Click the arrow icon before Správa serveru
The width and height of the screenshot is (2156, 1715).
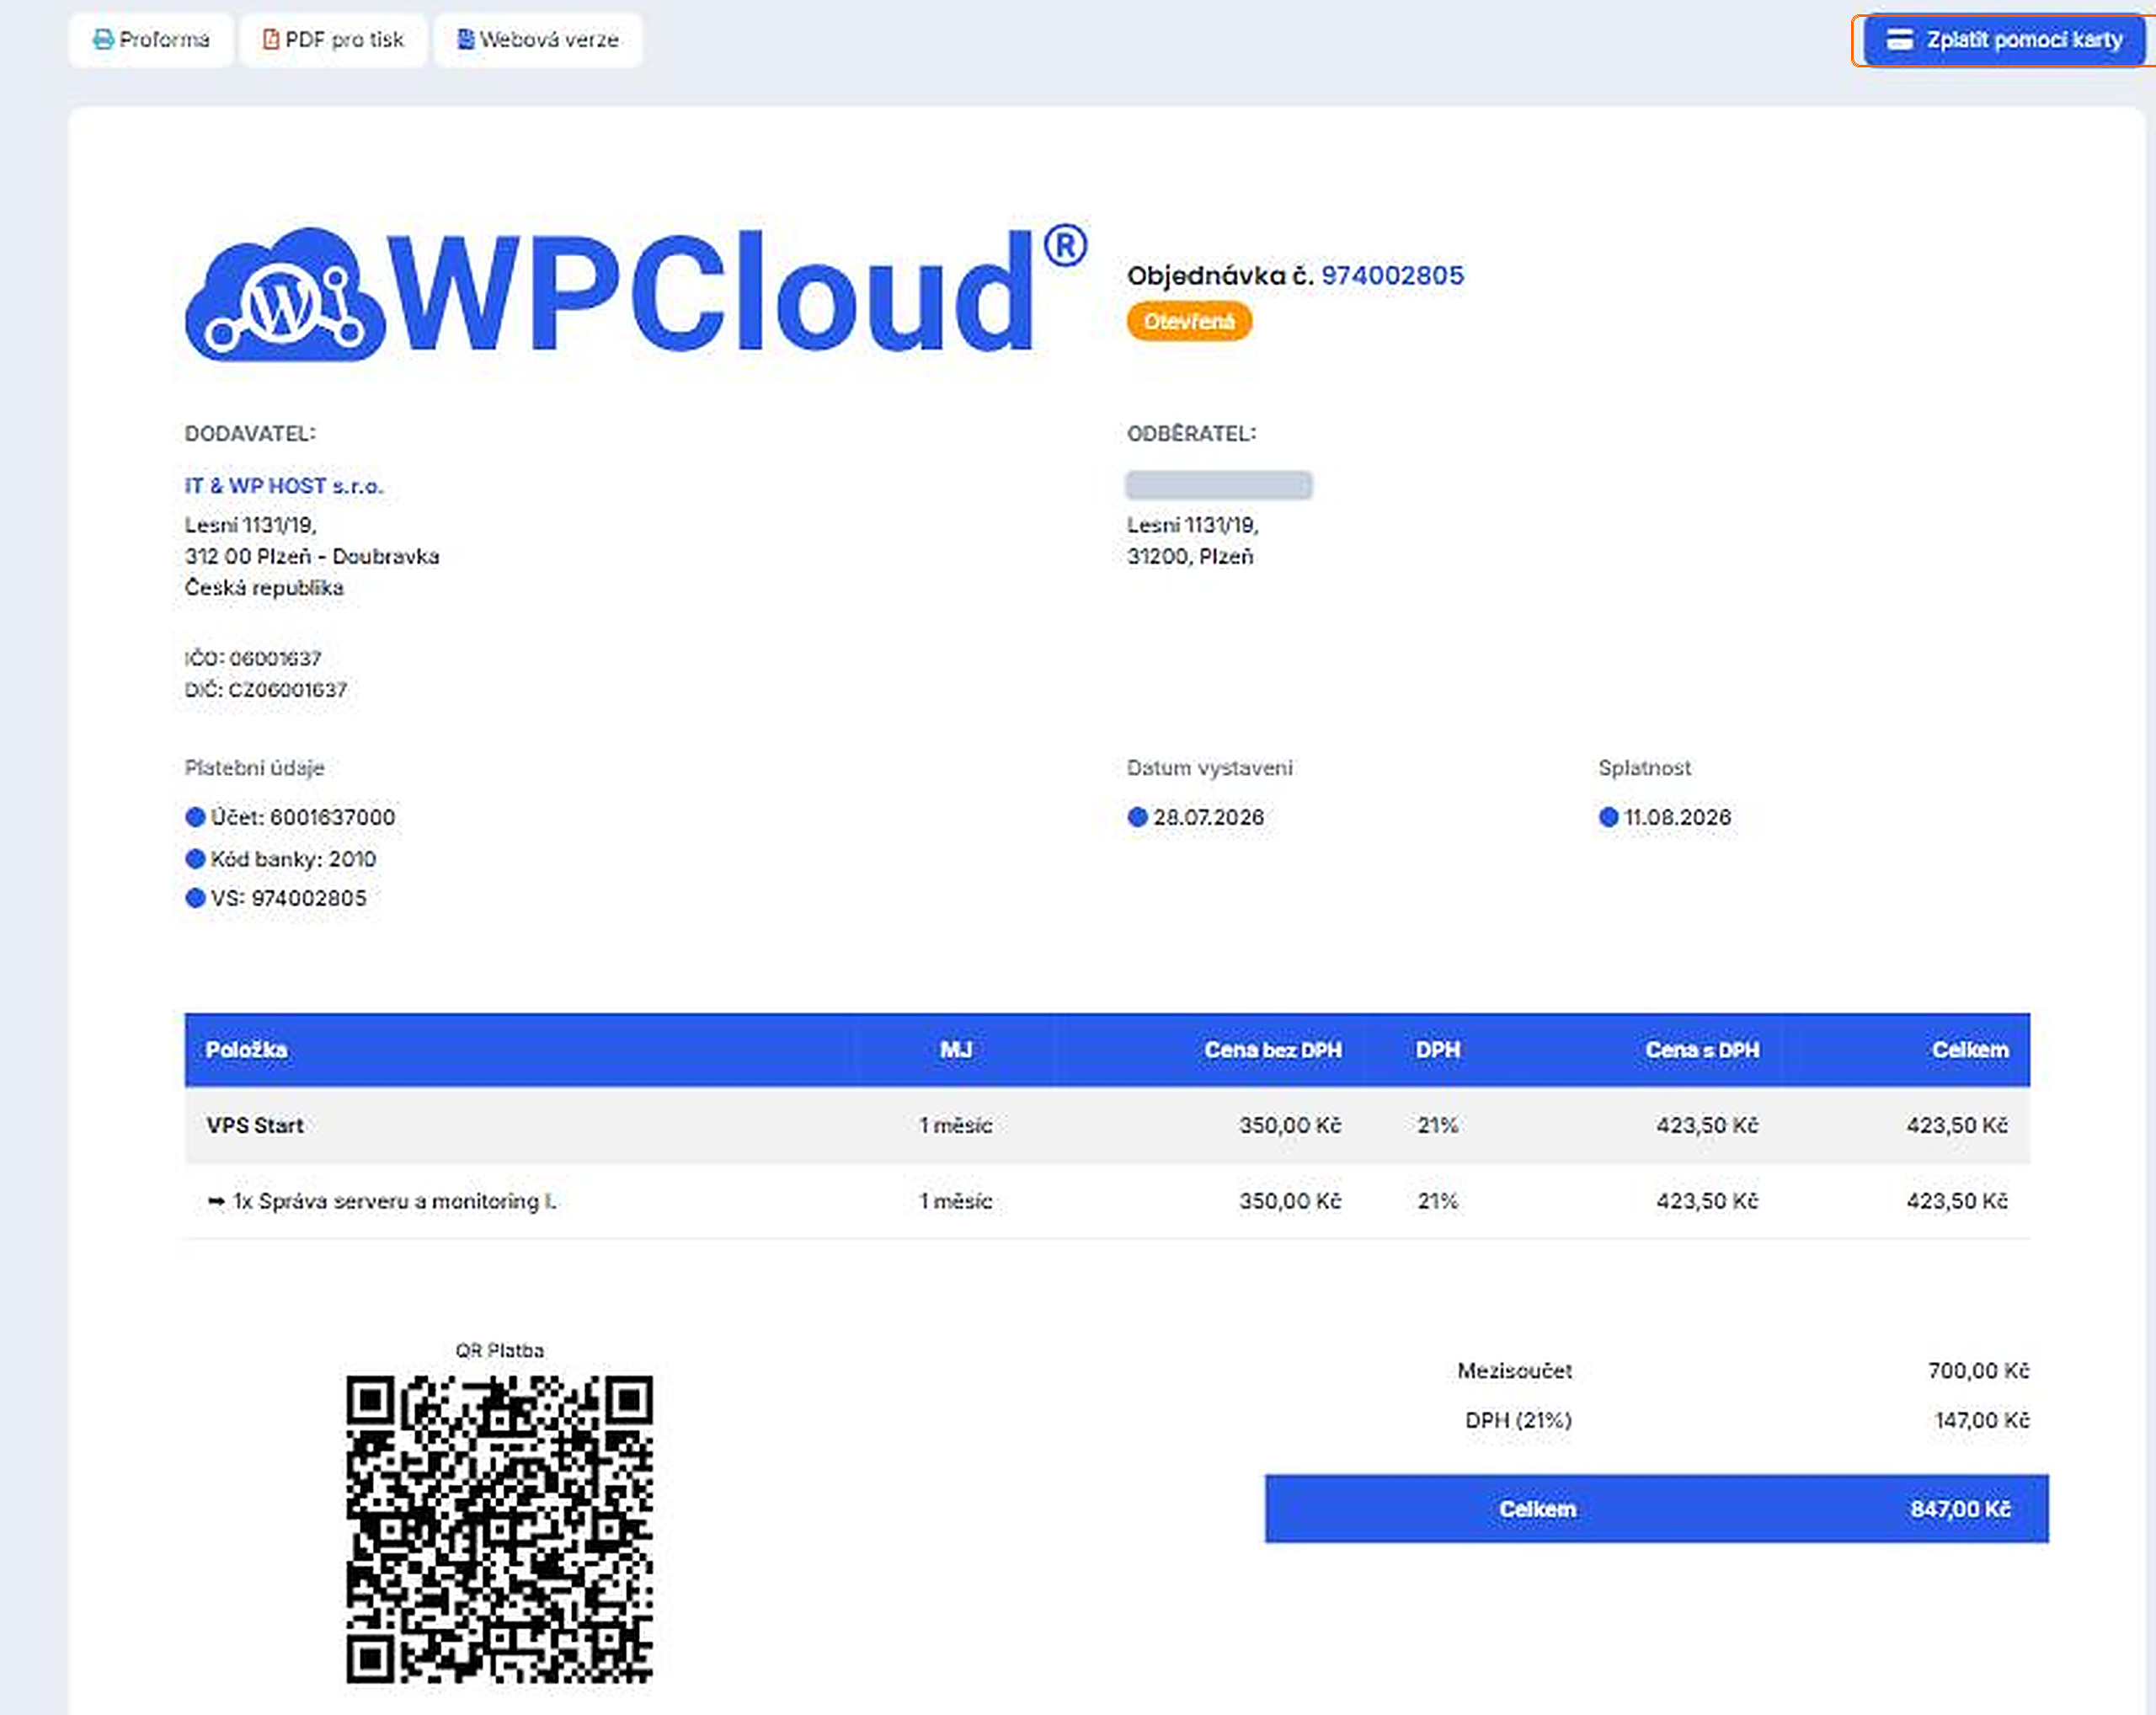tap(216, 1201)
